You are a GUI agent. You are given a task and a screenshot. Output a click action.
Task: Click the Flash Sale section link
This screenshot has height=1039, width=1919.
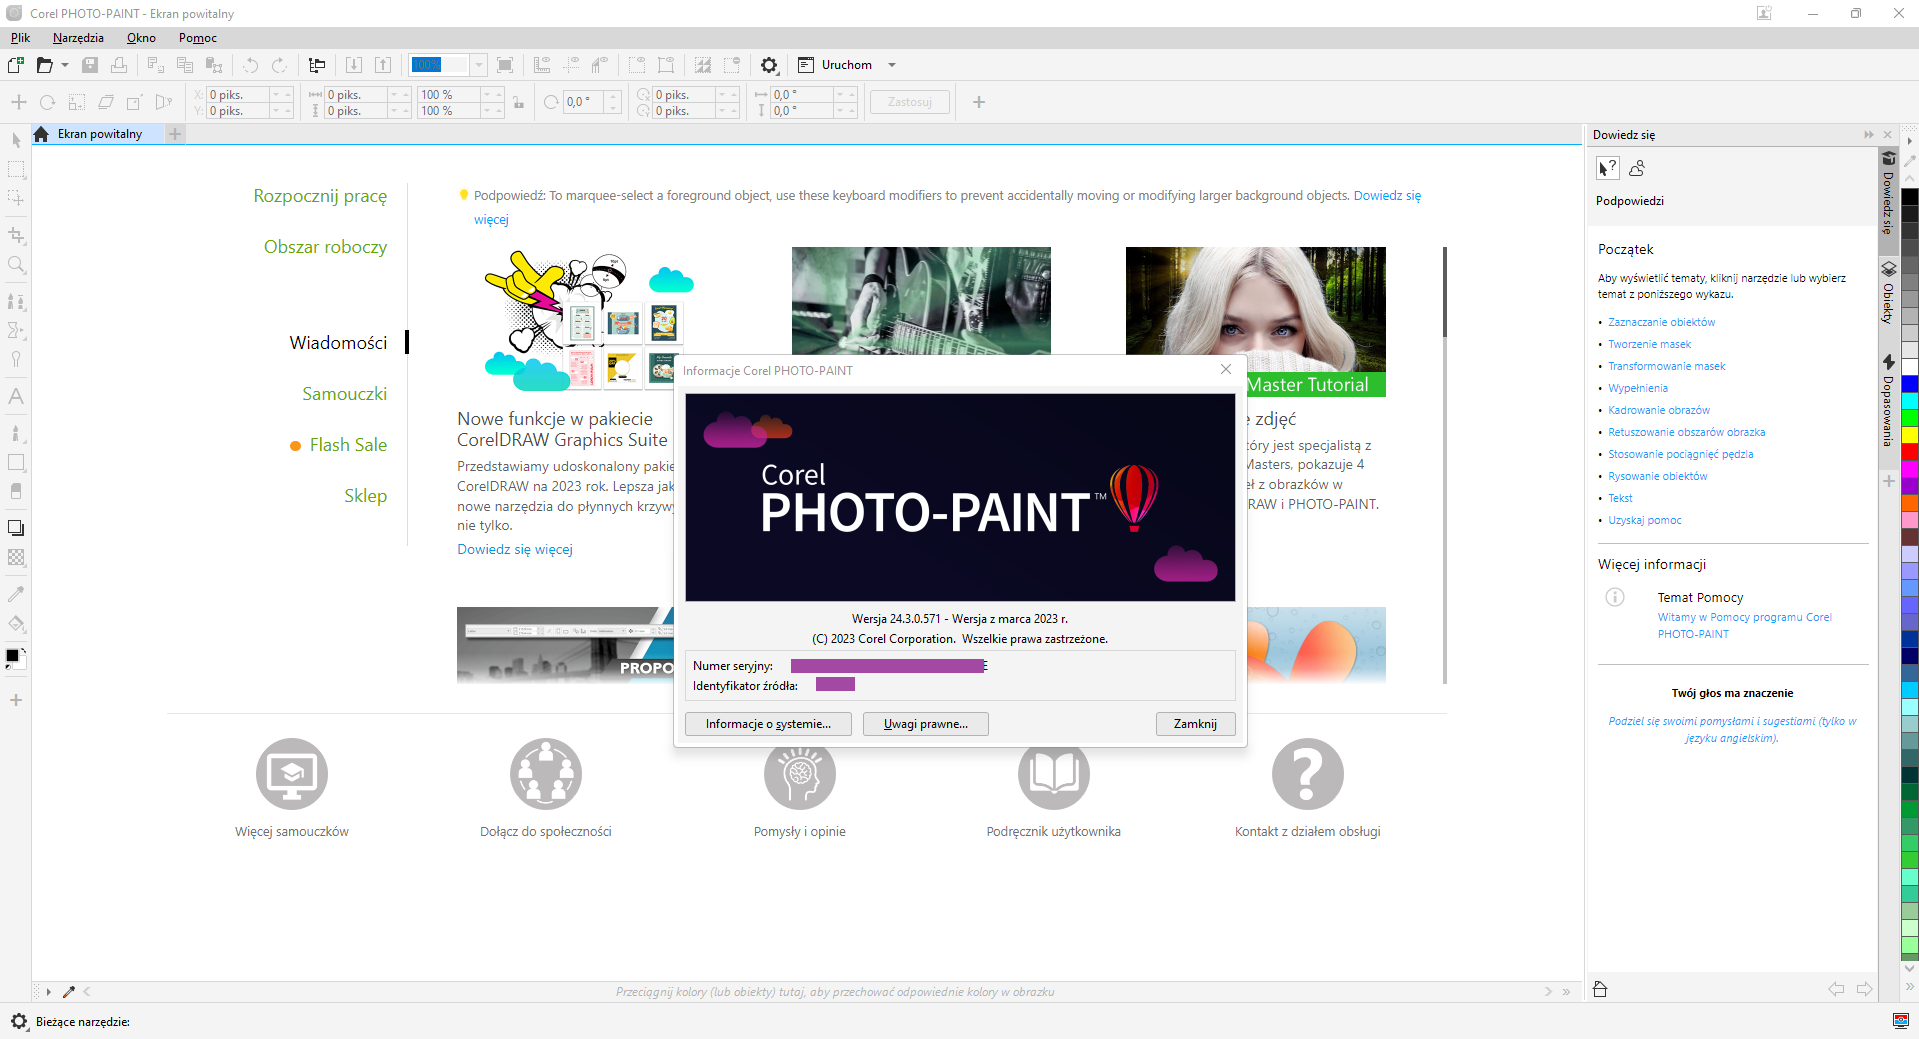click(x=348, y=445)
